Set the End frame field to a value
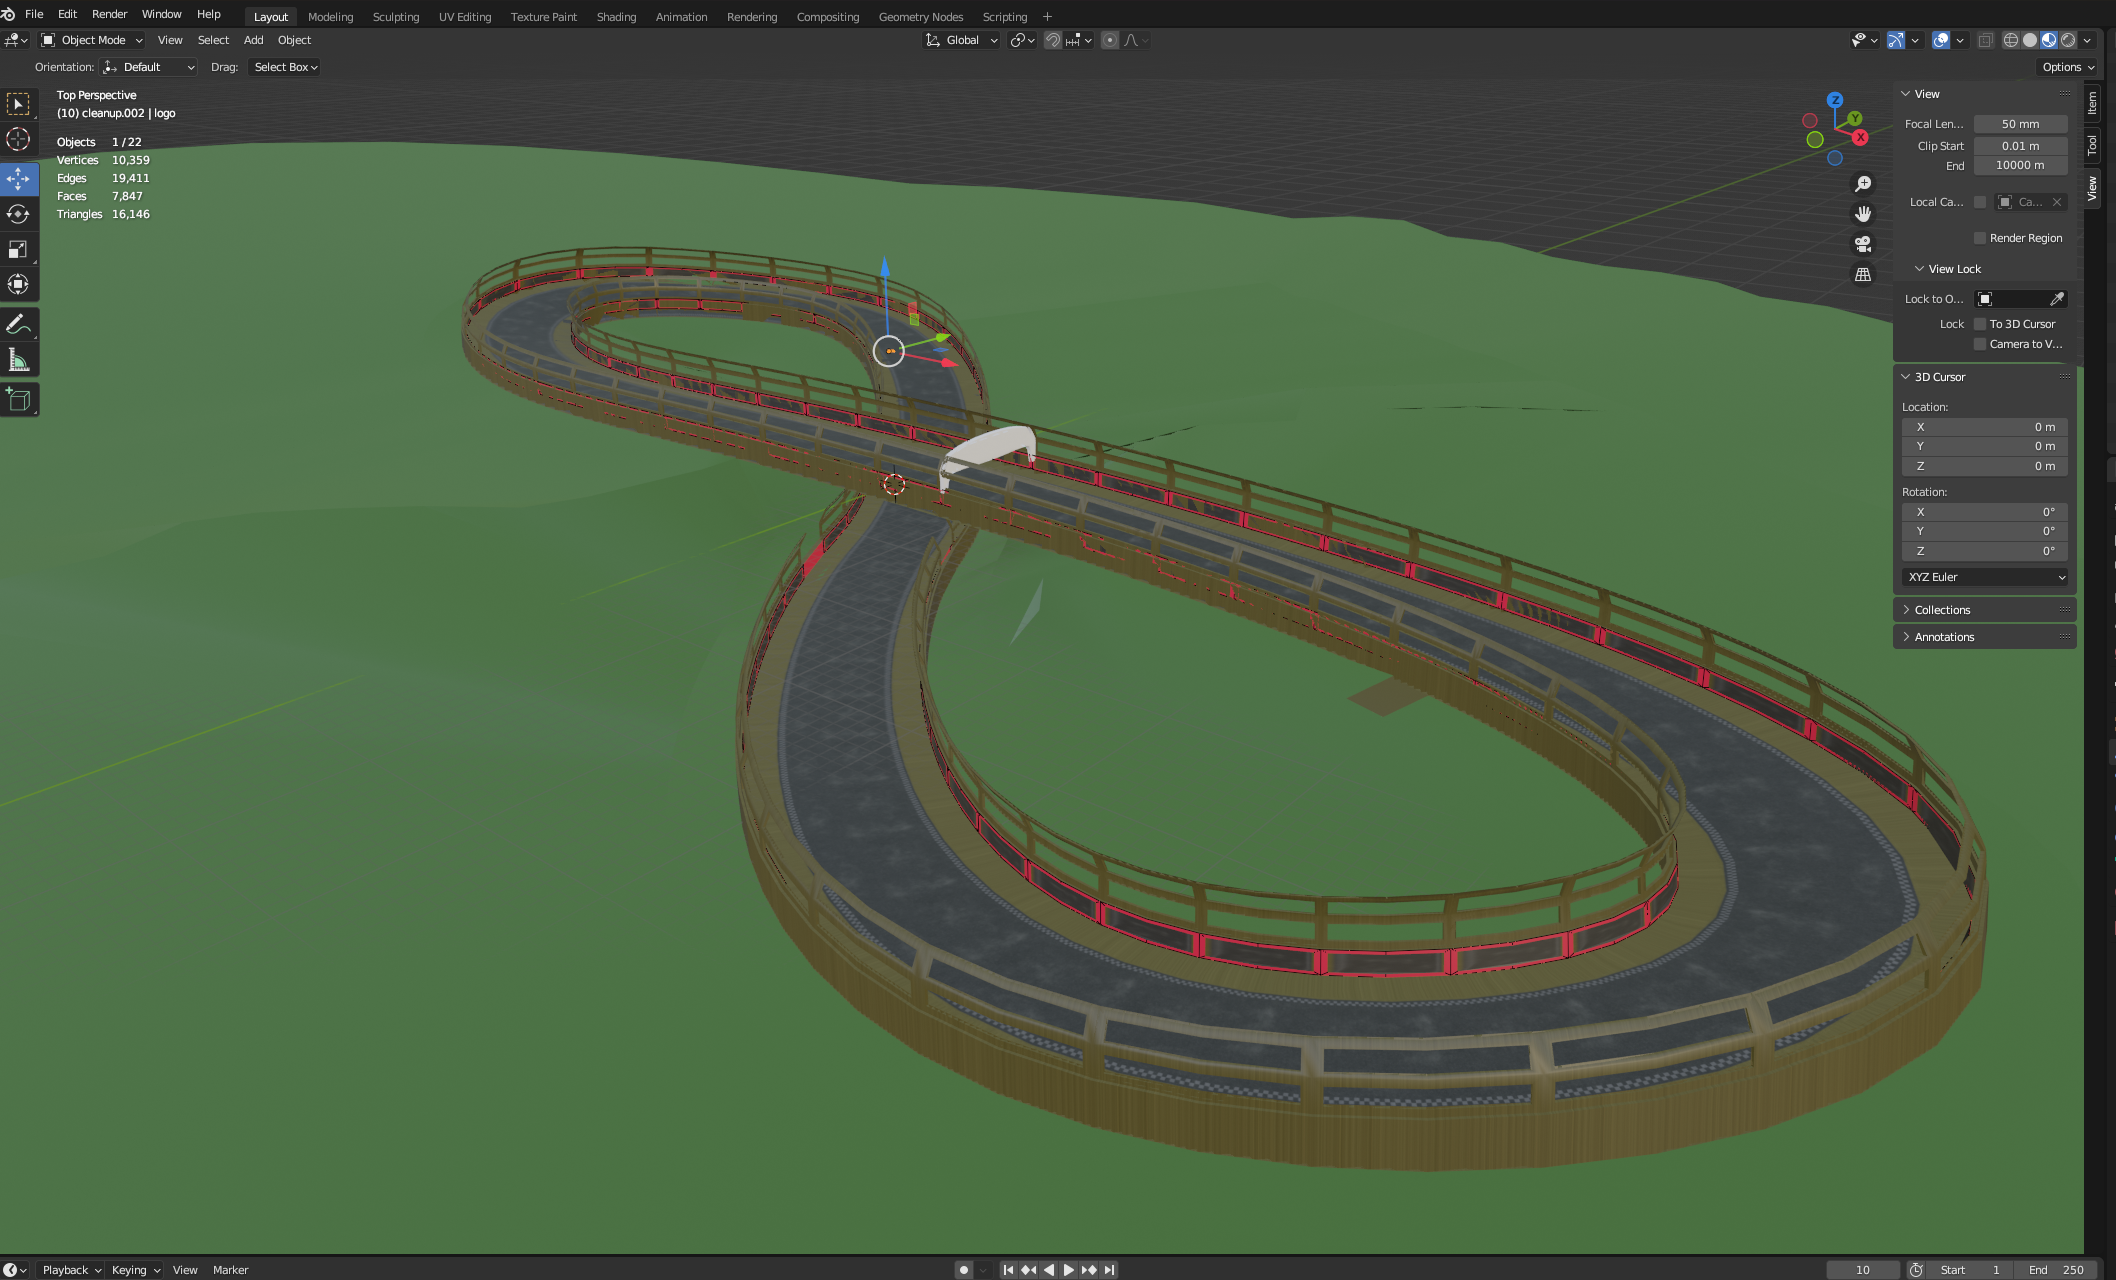This screenshot has width=2116, height=1280. coord(2060,1269)
